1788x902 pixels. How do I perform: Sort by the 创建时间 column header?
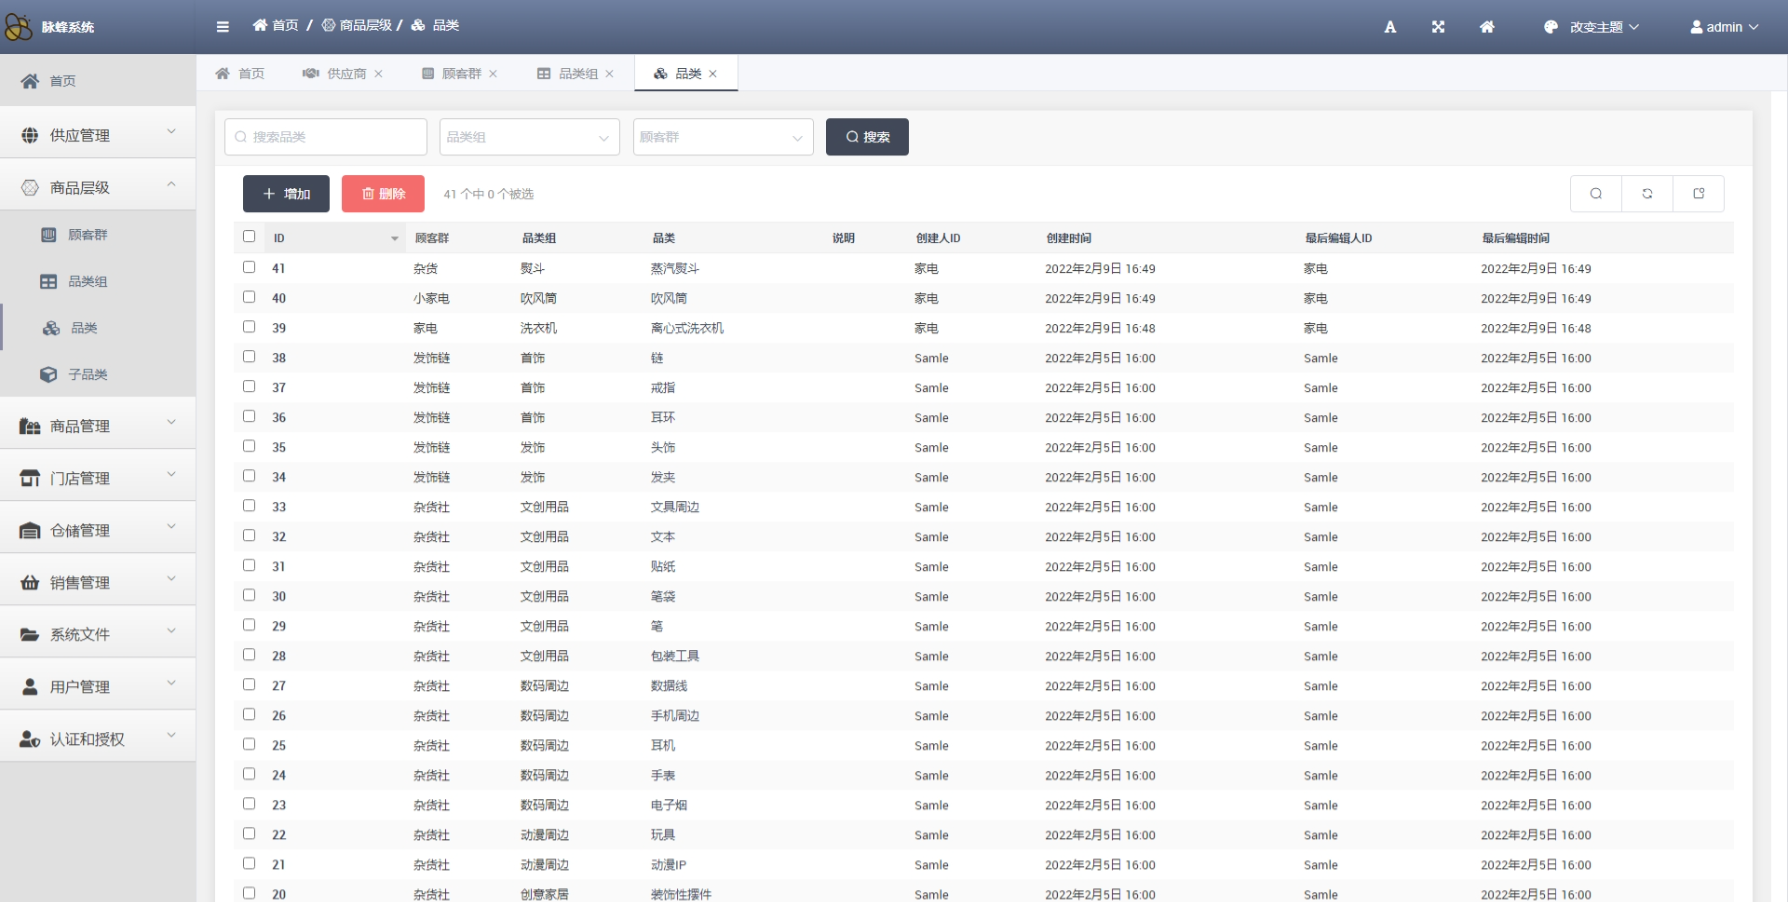pyautogui.click(x=1069, y=238)
